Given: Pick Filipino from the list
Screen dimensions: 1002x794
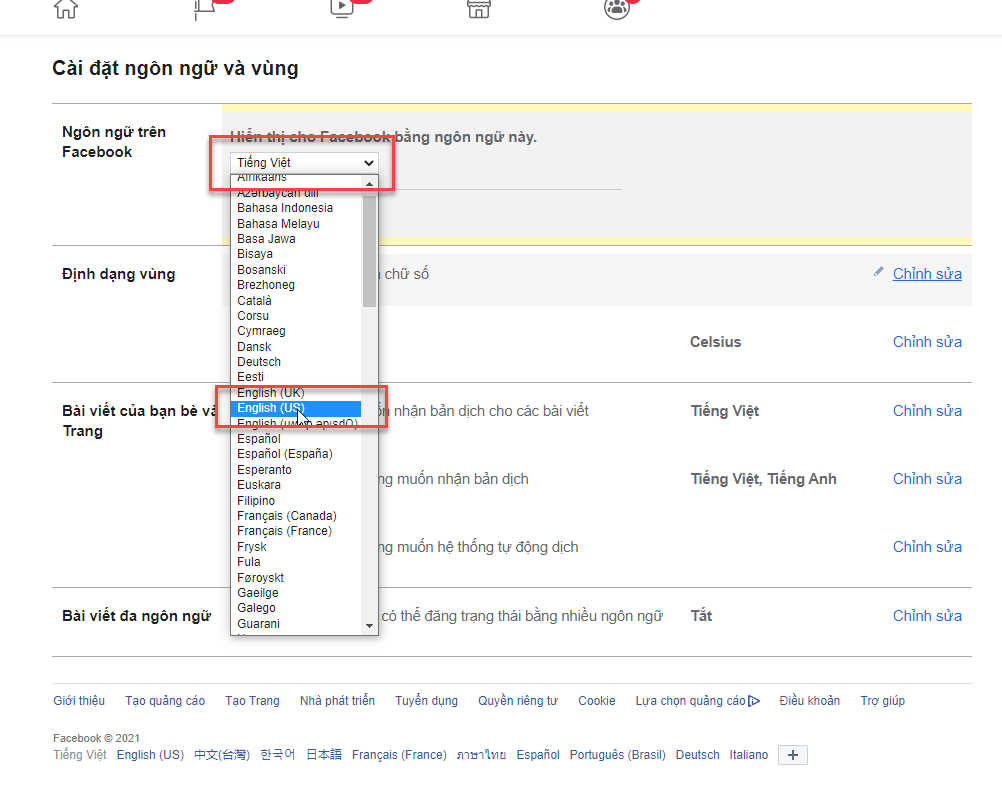Looking at the screenshot, I should [x=256, y=501].
